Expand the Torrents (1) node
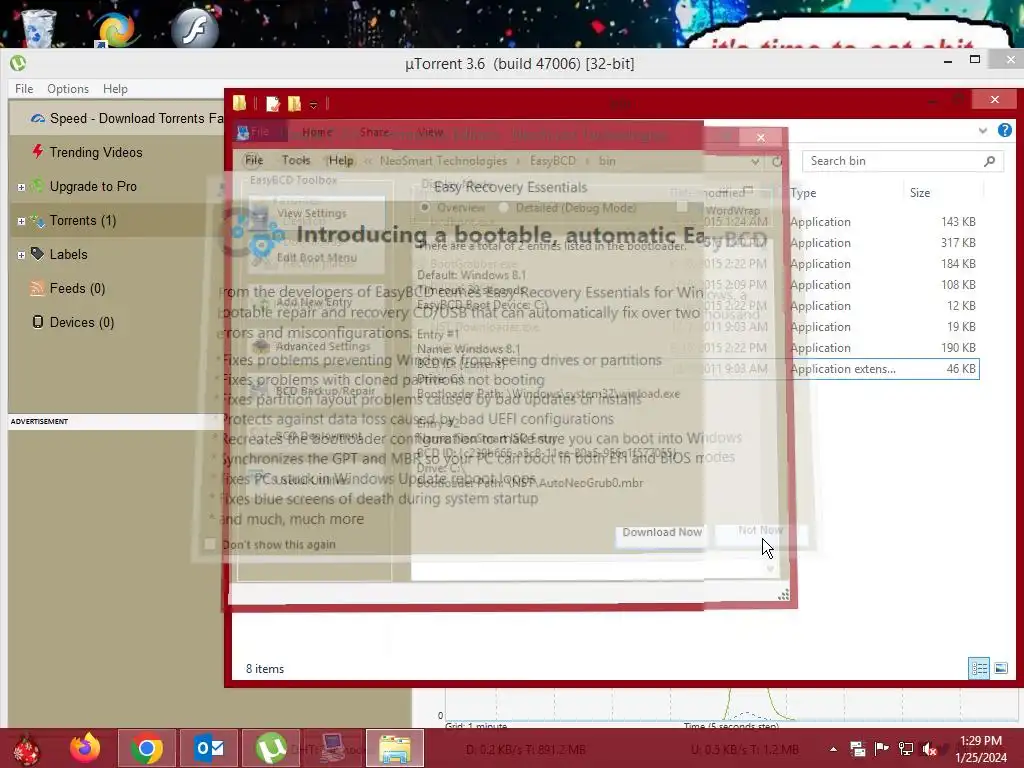This screenshot has width=1024, height=768. click(21, 221)
